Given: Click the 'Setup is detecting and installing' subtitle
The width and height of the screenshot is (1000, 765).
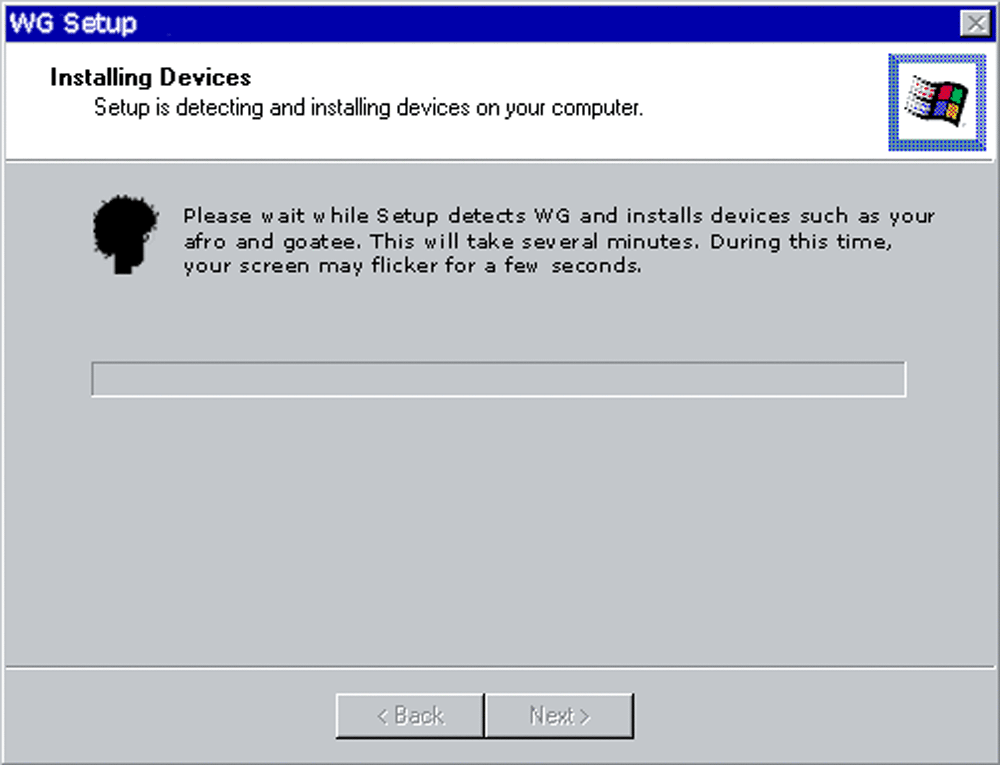Looking at the screenshot, I should coord(369,108).
